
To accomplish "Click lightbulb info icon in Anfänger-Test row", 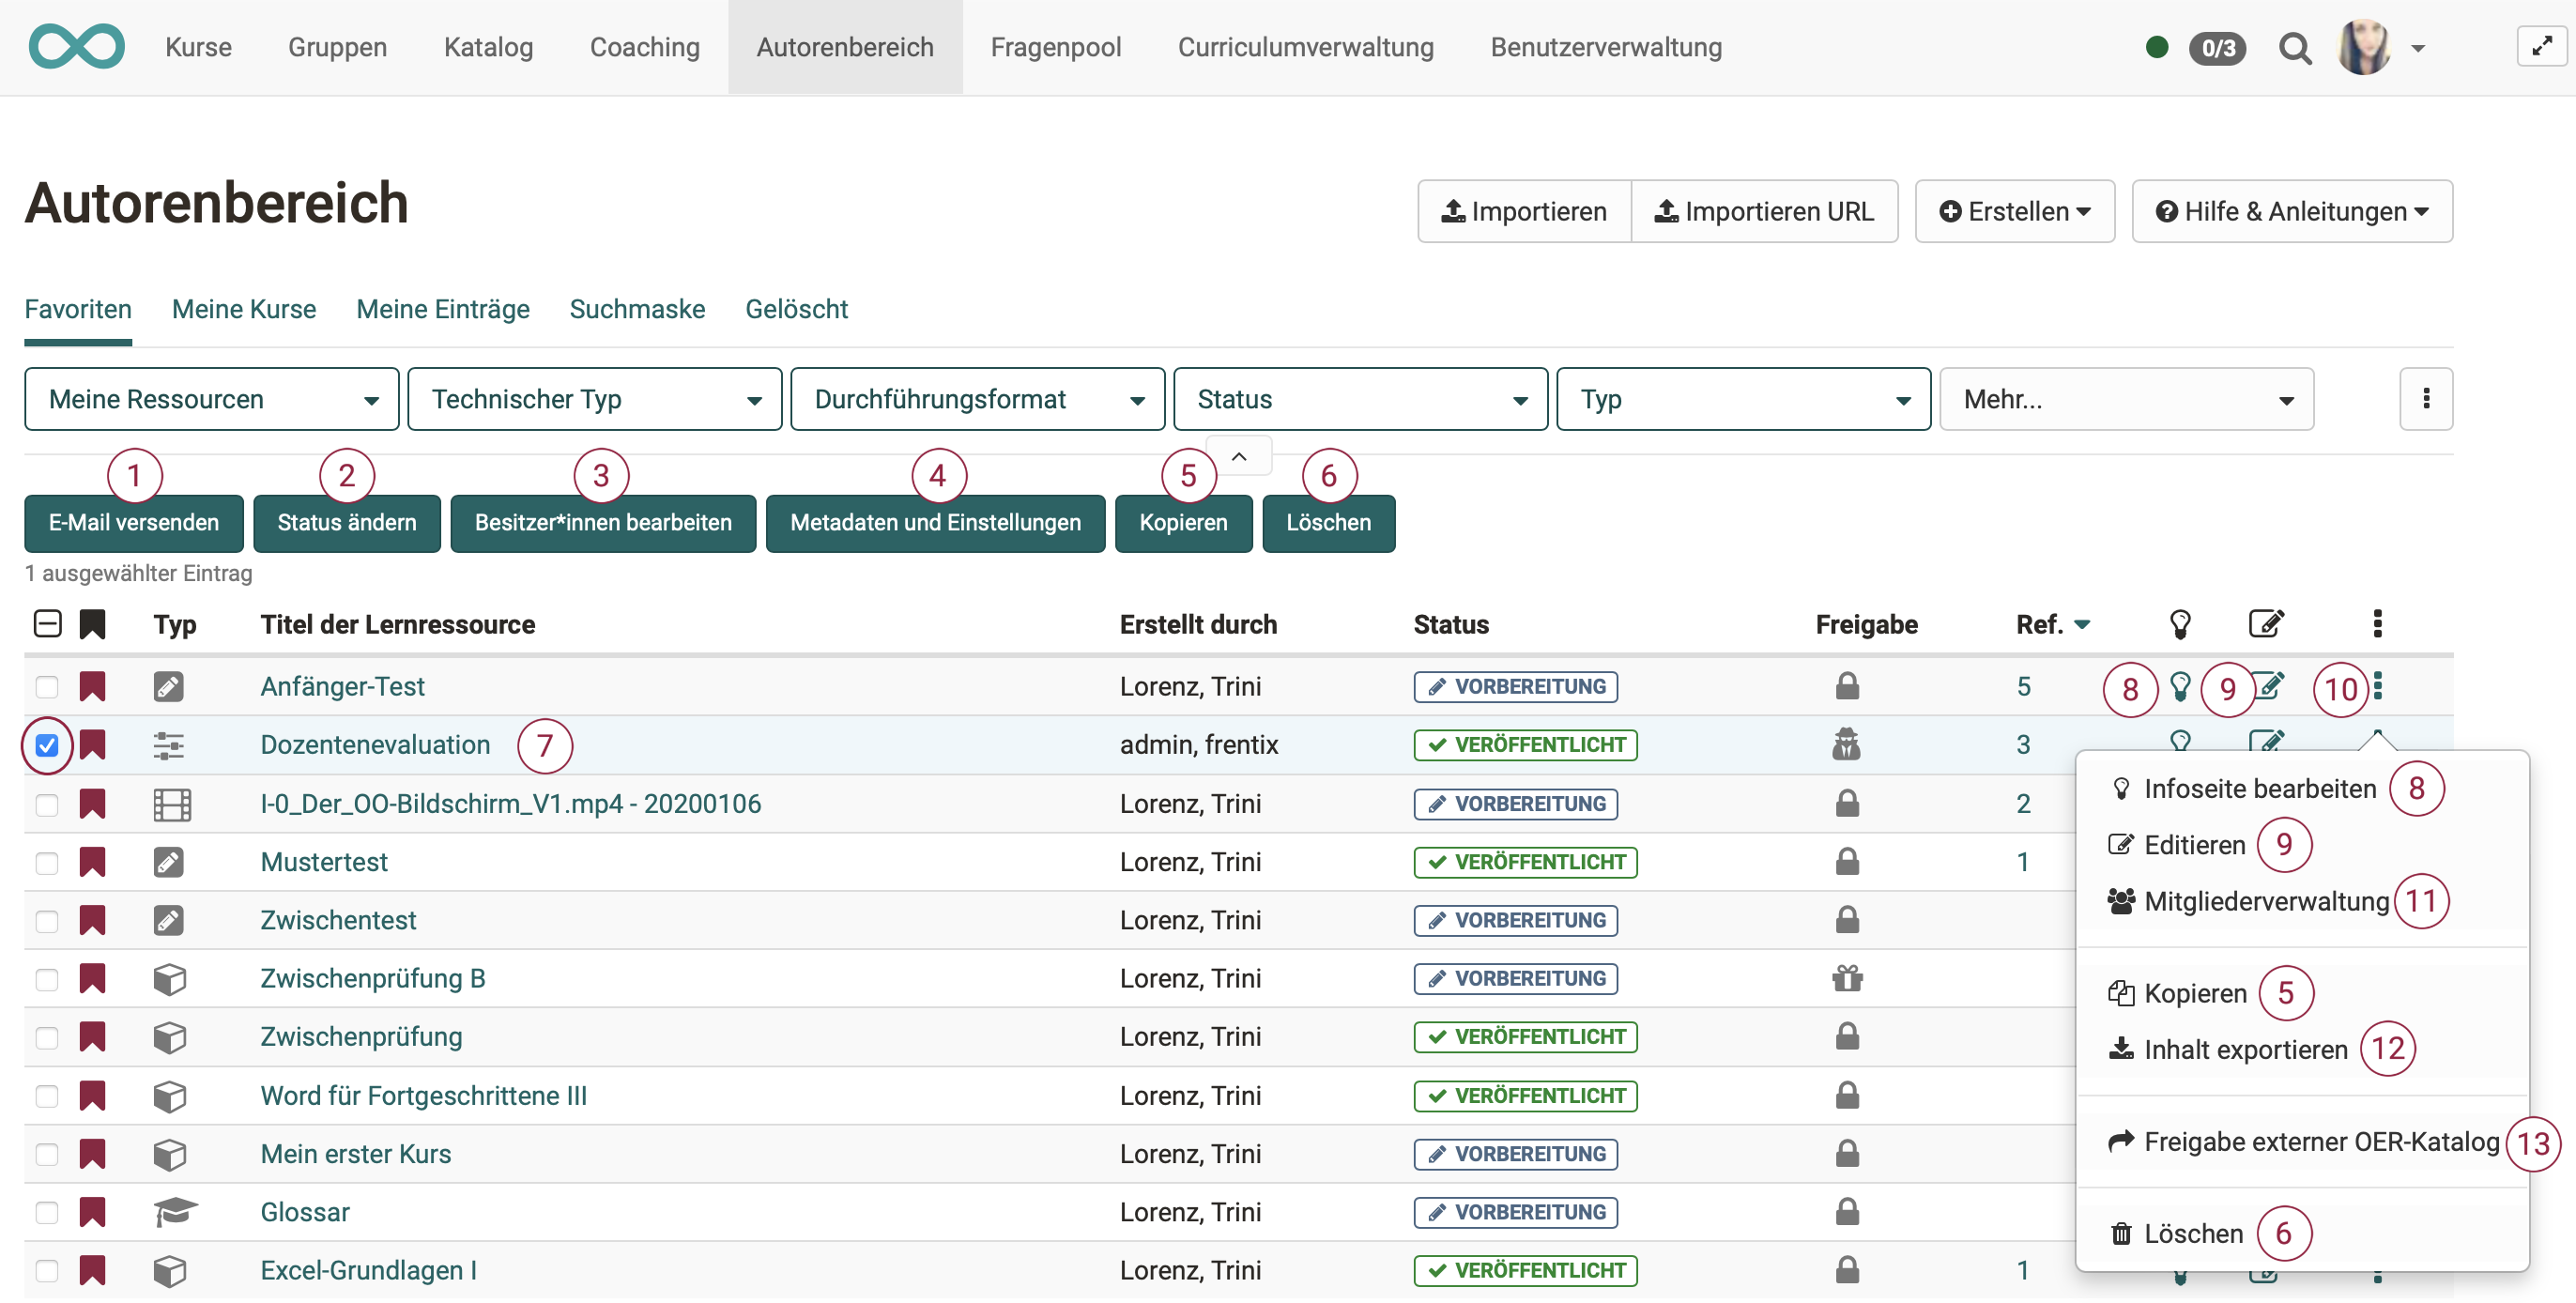I will pos(2180,686).
